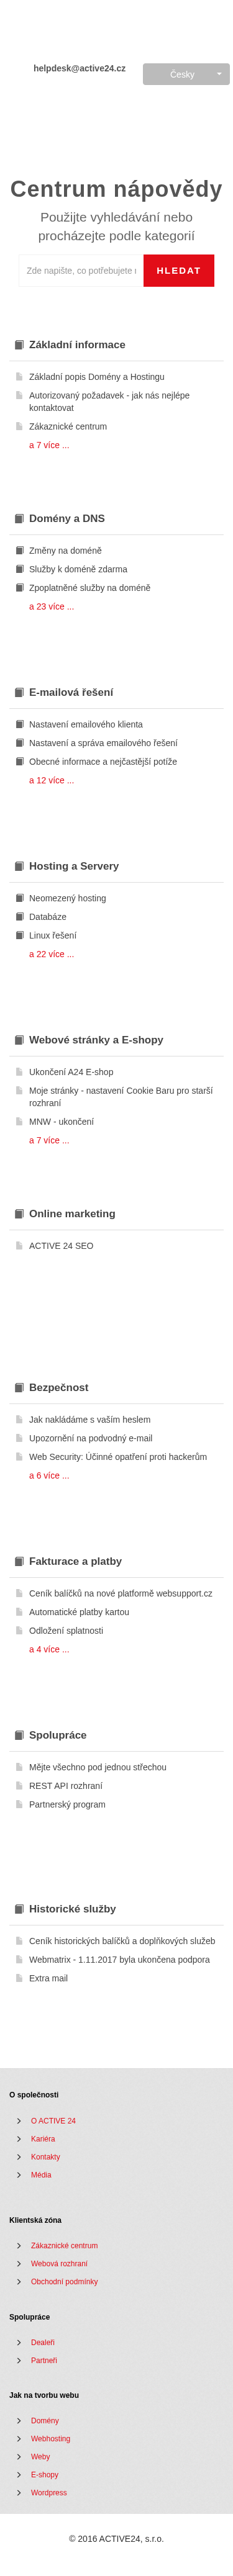This screenshot has width=233, height=2576.
Task: Open the ACTIVE 24 SEO article
Action: [61, 1246]
